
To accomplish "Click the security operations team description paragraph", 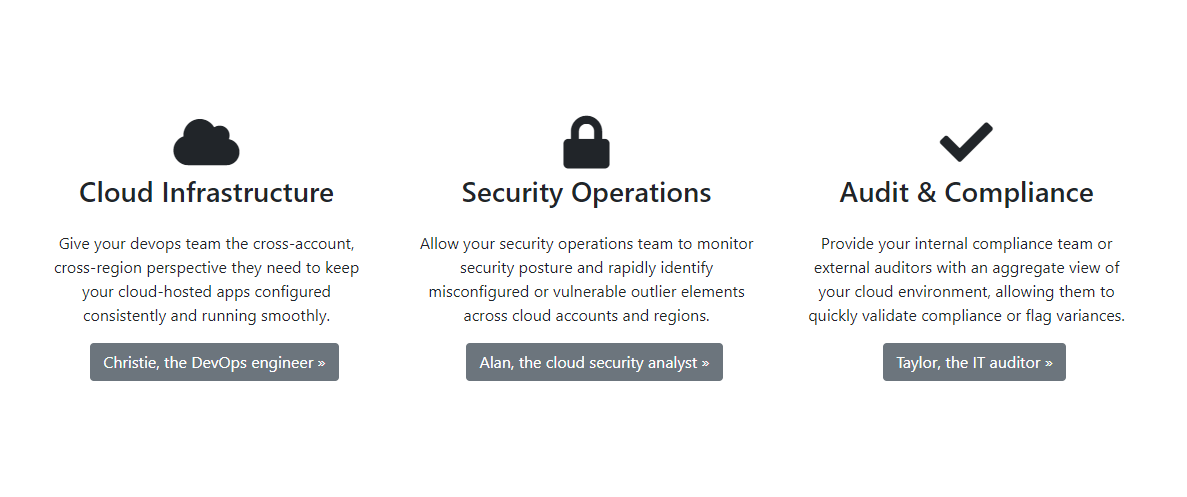I will pyautogui.click(x=587, y=280).
